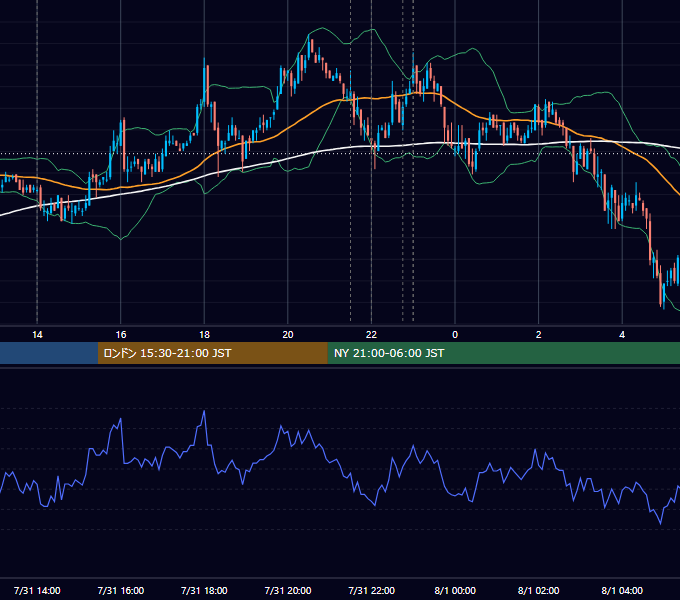The width and height of the screenshot is (680, 600).
Task: Click hour label 14 on price chart axis
Action: [37, 335]
